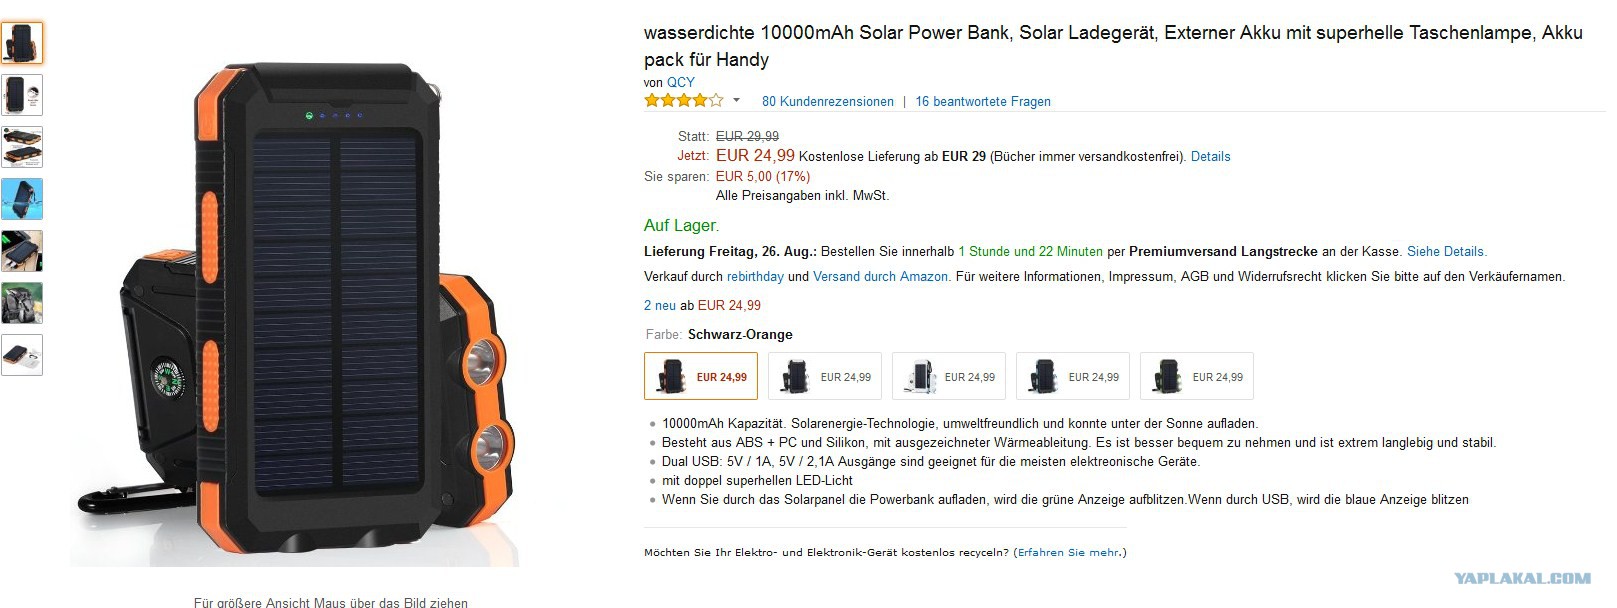1617x608 pixels.
Task: Select the last color variant swatch
Action: pyautogui.click(x=1197, y=376)
